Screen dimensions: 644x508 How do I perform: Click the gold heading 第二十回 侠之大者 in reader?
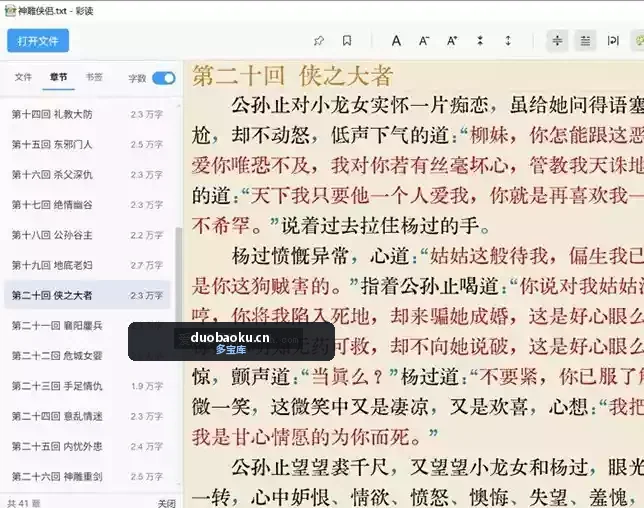pos(292,76)
